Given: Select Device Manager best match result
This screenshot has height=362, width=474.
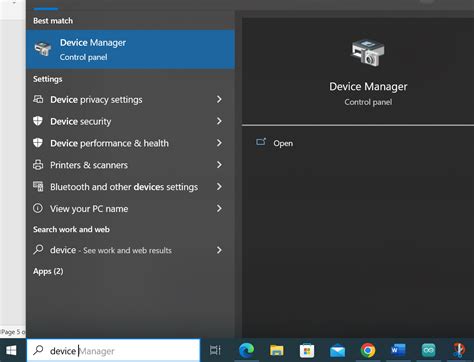Looking at the screenshot, I should click(x=130, y=49).
